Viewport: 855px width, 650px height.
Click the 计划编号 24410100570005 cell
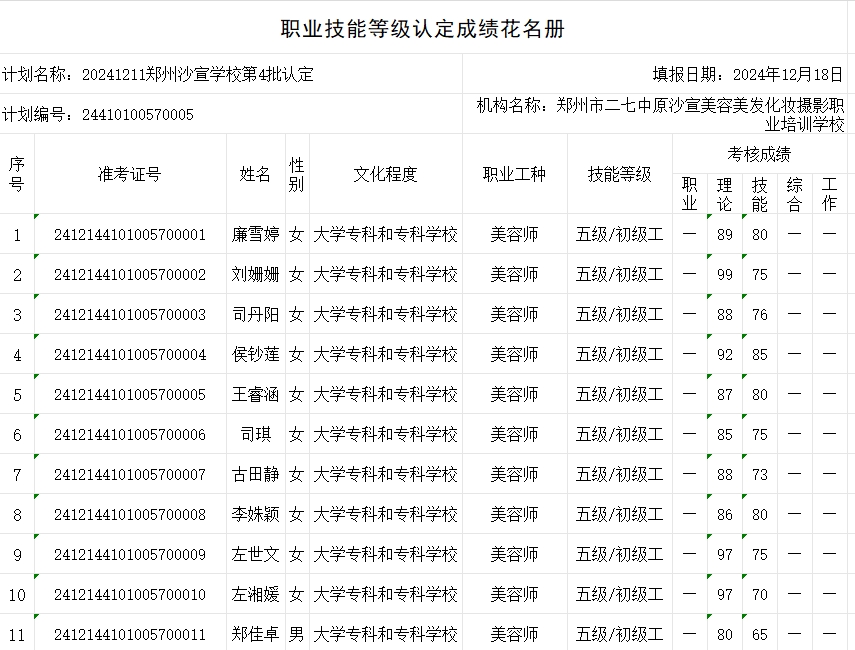(x=98, y=114)
